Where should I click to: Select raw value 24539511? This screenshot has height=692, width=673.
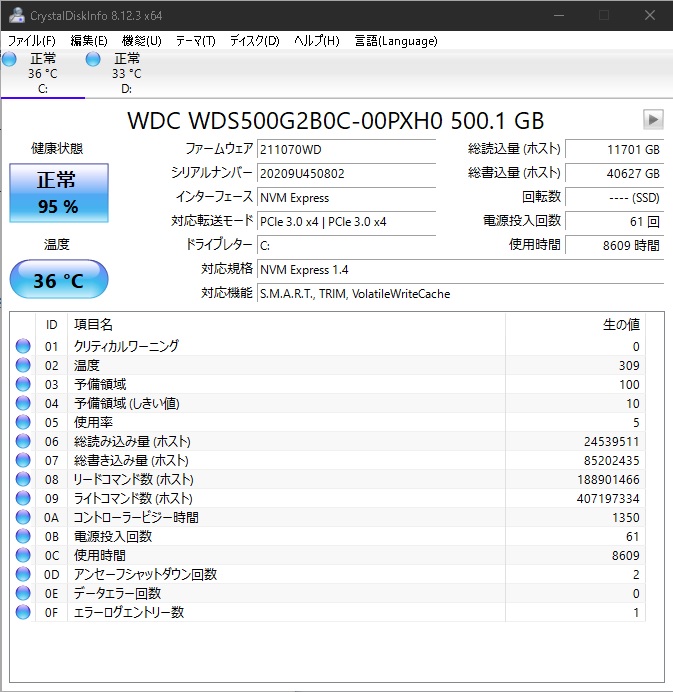click(611, 441)
